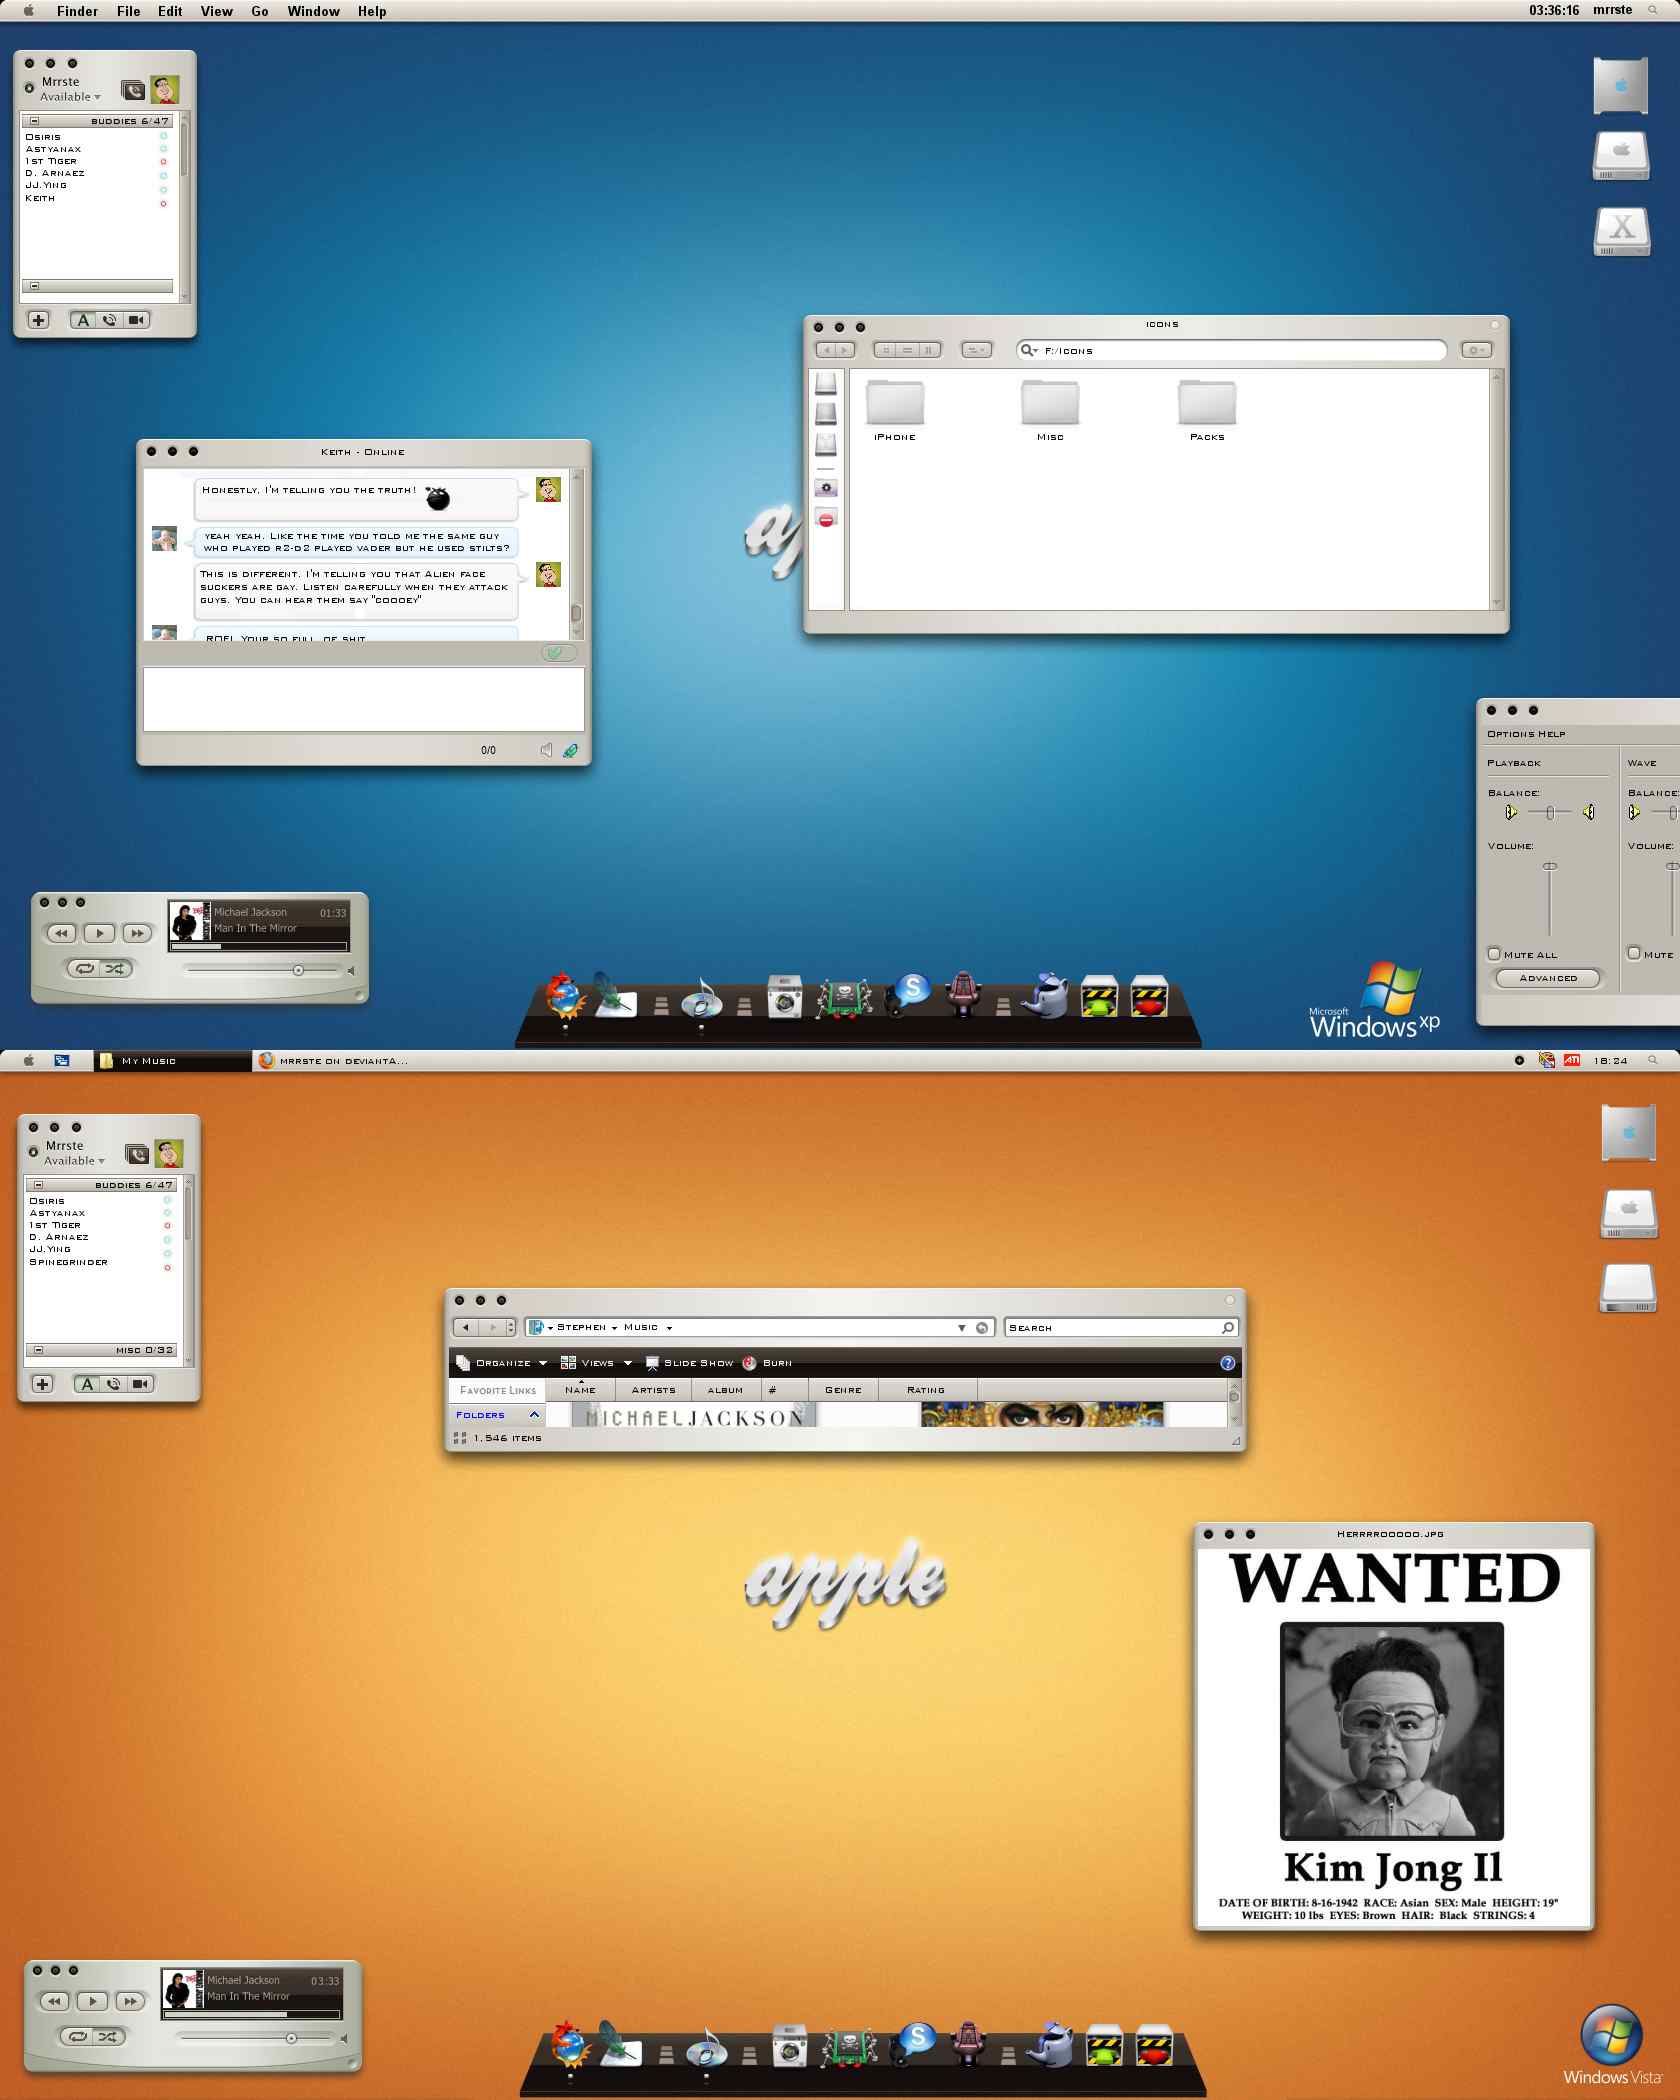Expand the arrow after Music in address breadcrumb
Viewport: 1680px width, 2100px height.
[669, 1328]
